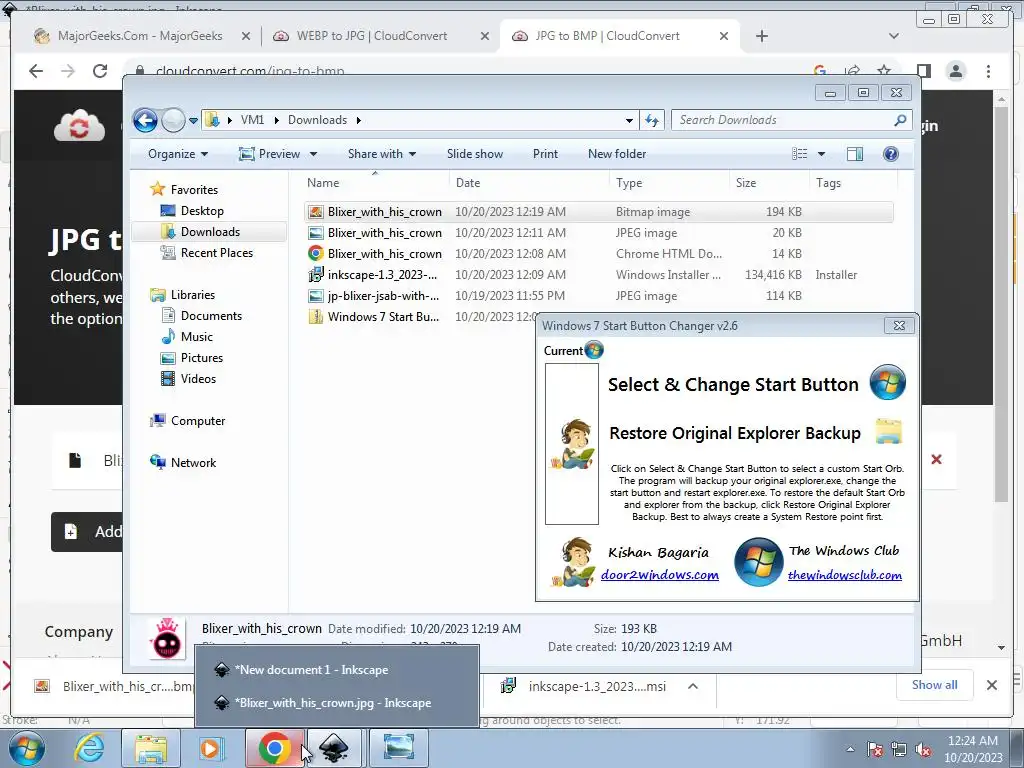Viewport: 1024px width, 768px height.
Task: Click Chrome back arrow
Action: point(36,71)
